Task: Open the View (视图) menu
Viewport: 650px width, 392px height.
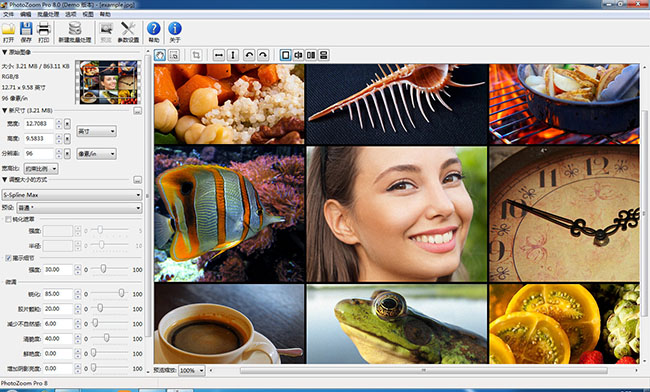Action: point(88,15)
